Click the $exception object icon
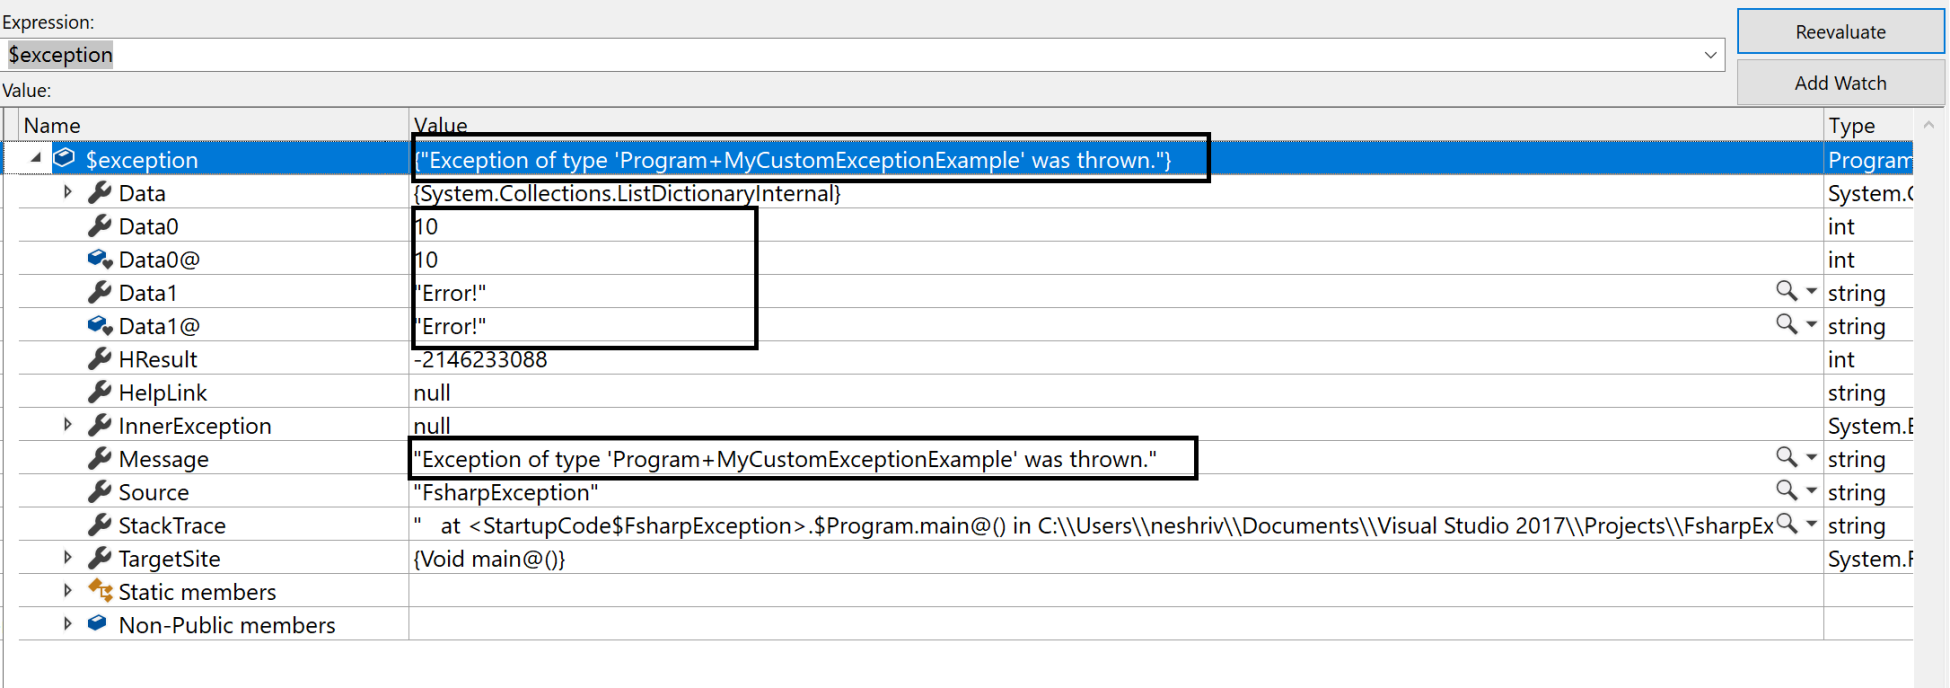Viewport: 1950px width, 688px height. pyautogui.click(x=65, y=158)
